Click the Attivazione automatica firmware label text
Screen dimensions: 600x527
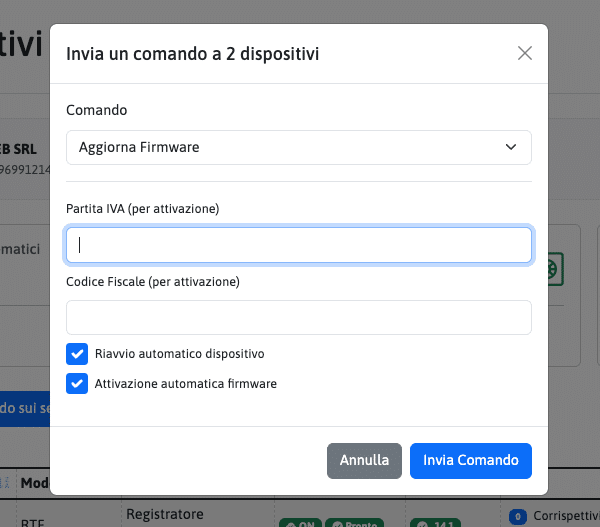186,383
